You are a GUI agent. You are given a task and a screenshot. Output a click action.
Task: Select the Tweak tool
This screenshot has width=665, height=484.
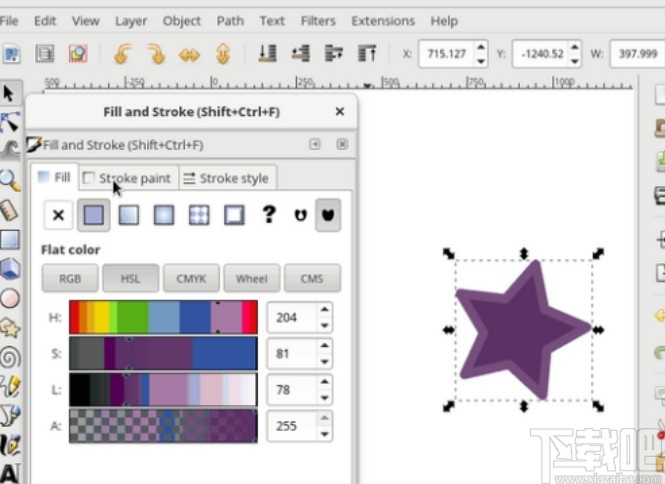9,150
